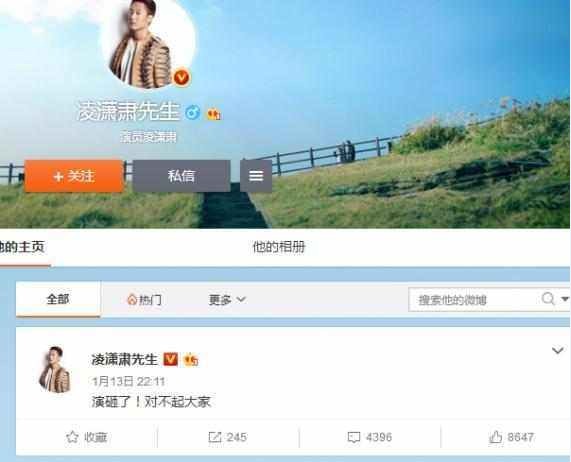This screenshot has height=462, width=571.
Task: Click the membership crown icon beside profile name
Action: pyautogui.click(x=214, y=114)
